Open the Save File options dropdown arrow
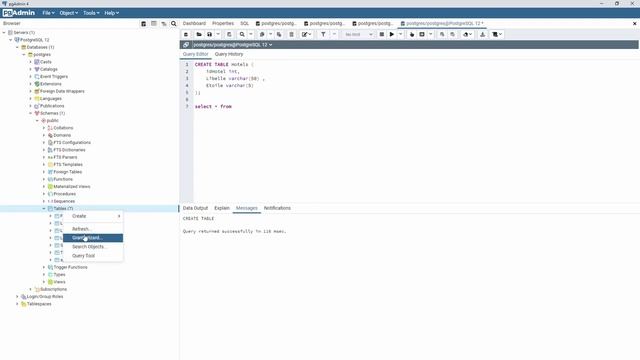This screenshot has width=640, height=360. point(218,35)
